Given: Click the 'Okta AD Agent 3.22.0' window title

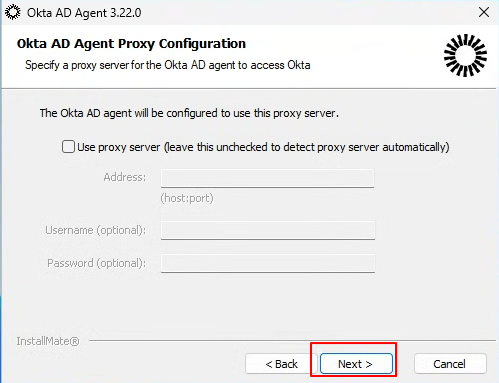Looking at the screenshot, I should pos(84,13).
